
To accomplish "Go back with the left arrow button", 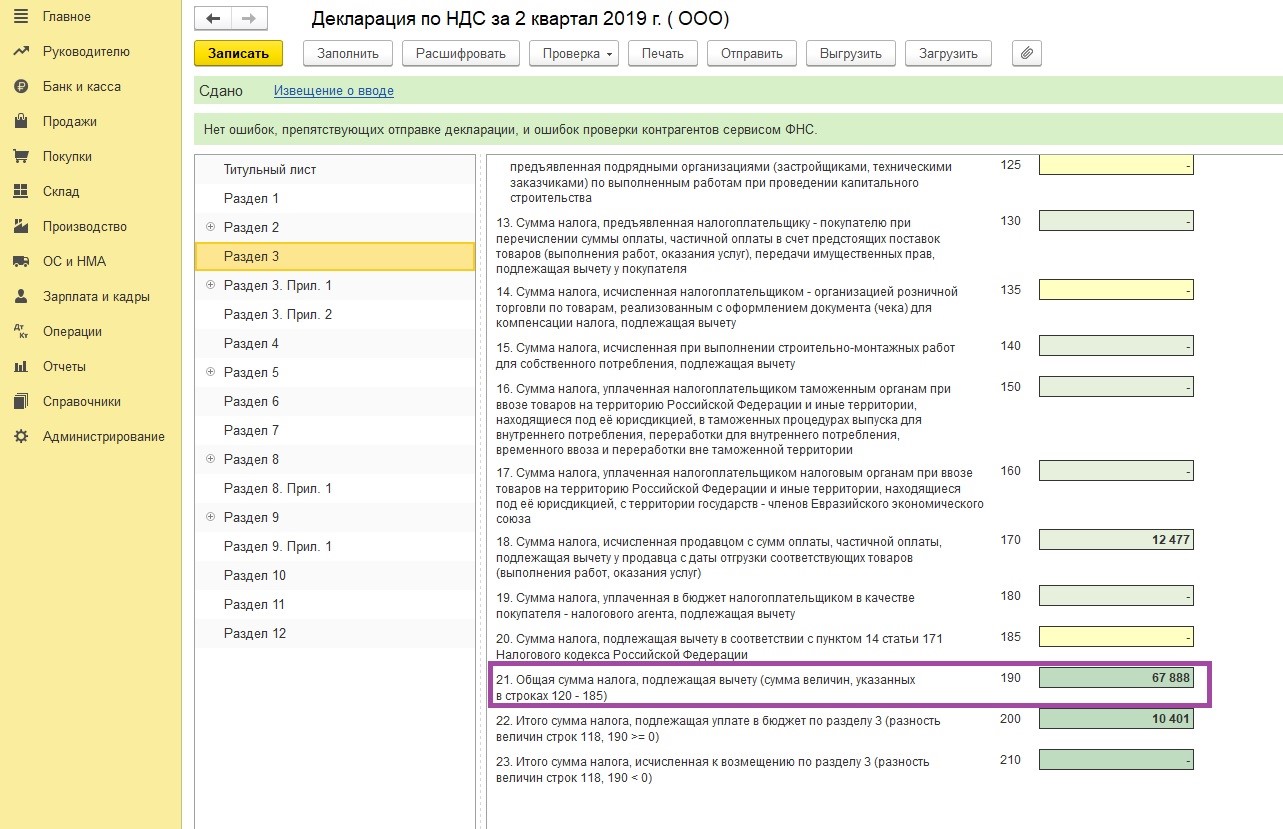I will pyautogui.click(x=212, y=19).
